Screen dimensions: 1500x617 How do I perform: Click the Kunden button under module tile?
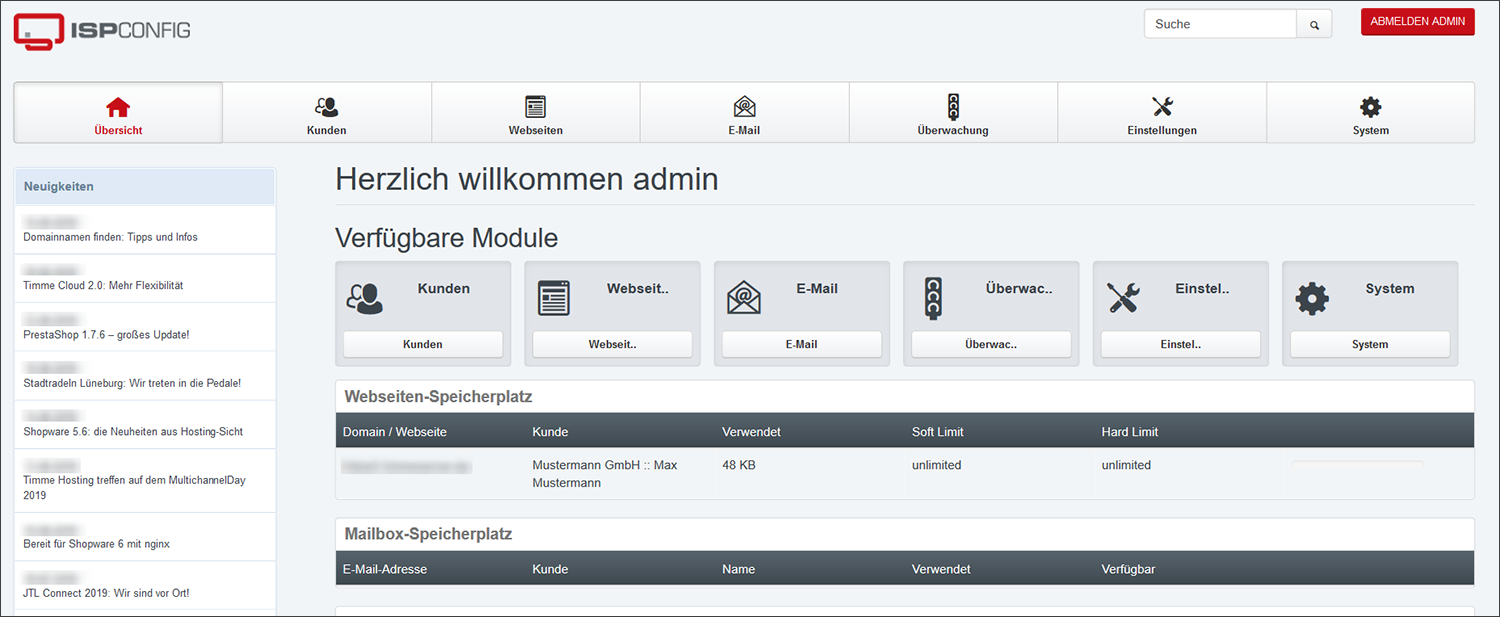(422, 344)
